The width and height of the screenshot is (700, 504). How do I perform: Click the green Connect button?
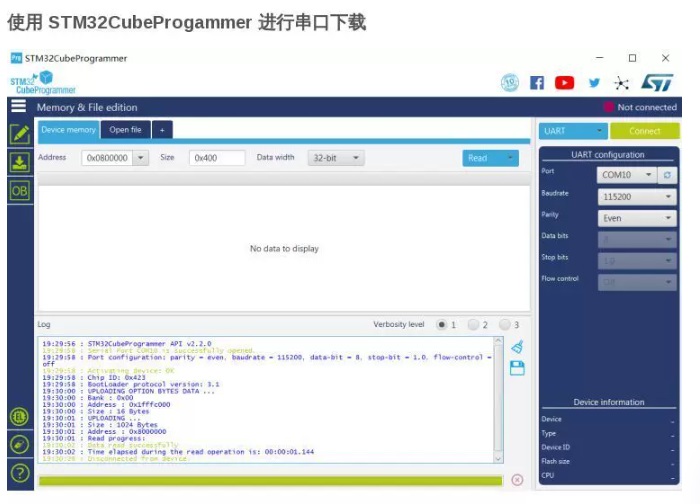coord(644,131)
